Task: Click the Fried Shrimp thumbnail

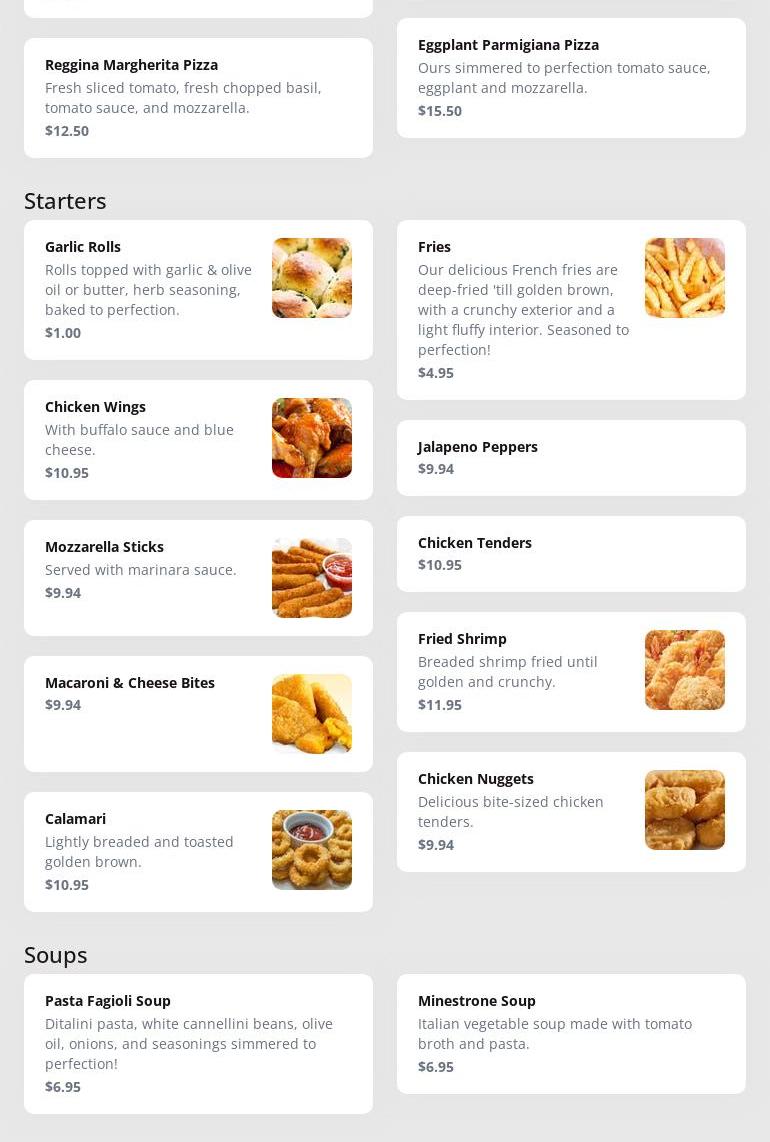Action: [685, 670]
